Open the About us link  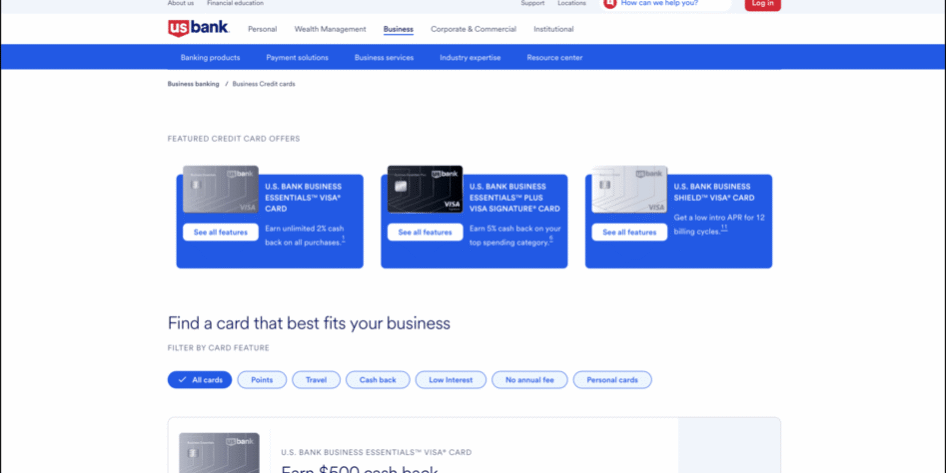(180, 3)
